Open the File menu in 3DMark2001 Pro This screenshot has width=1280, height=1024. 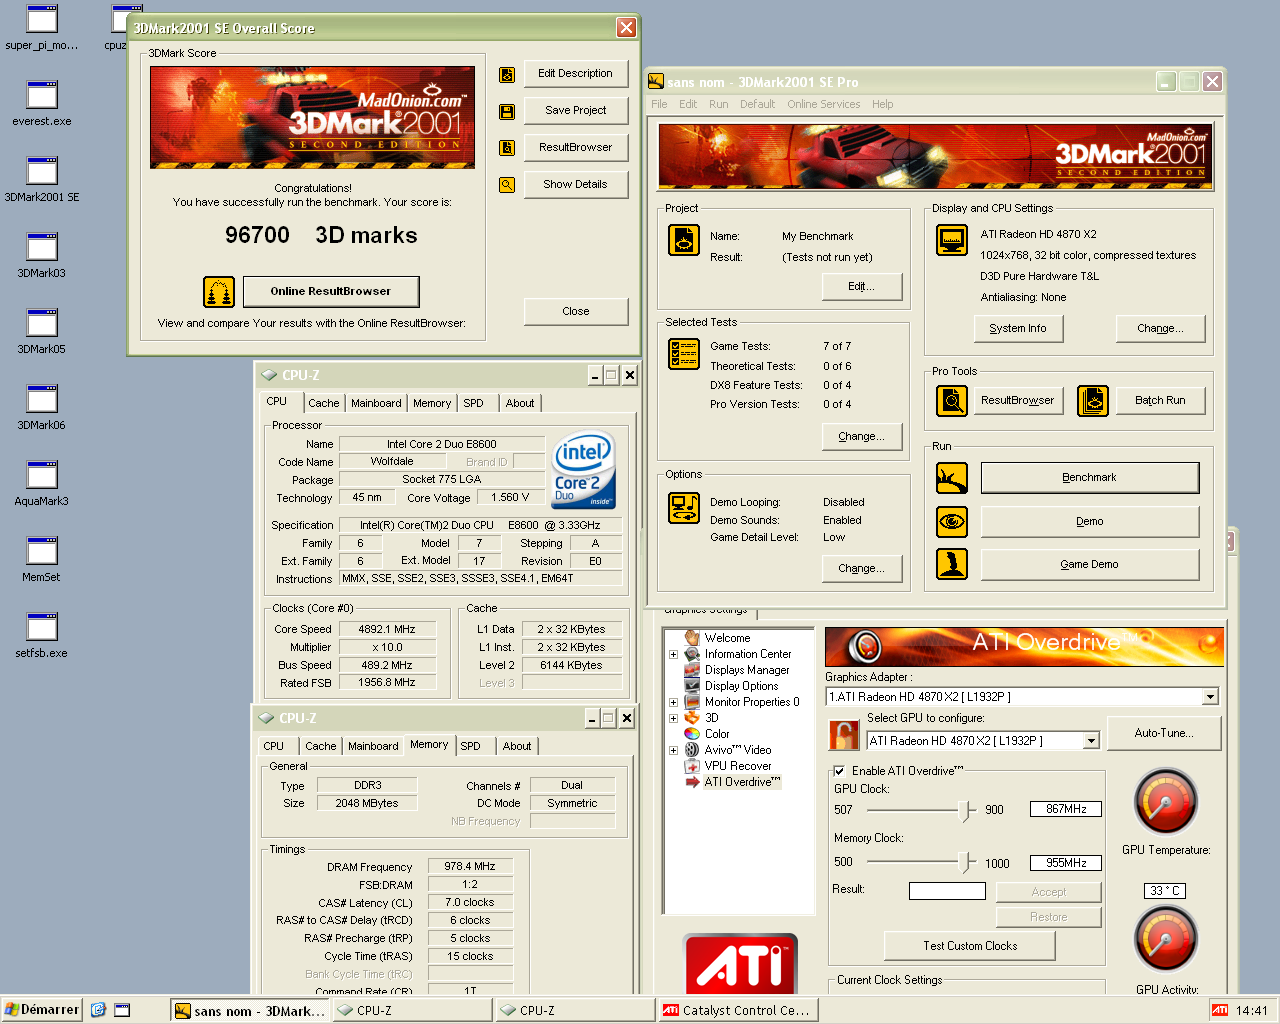pyautogui.click(x=659, y=104)
